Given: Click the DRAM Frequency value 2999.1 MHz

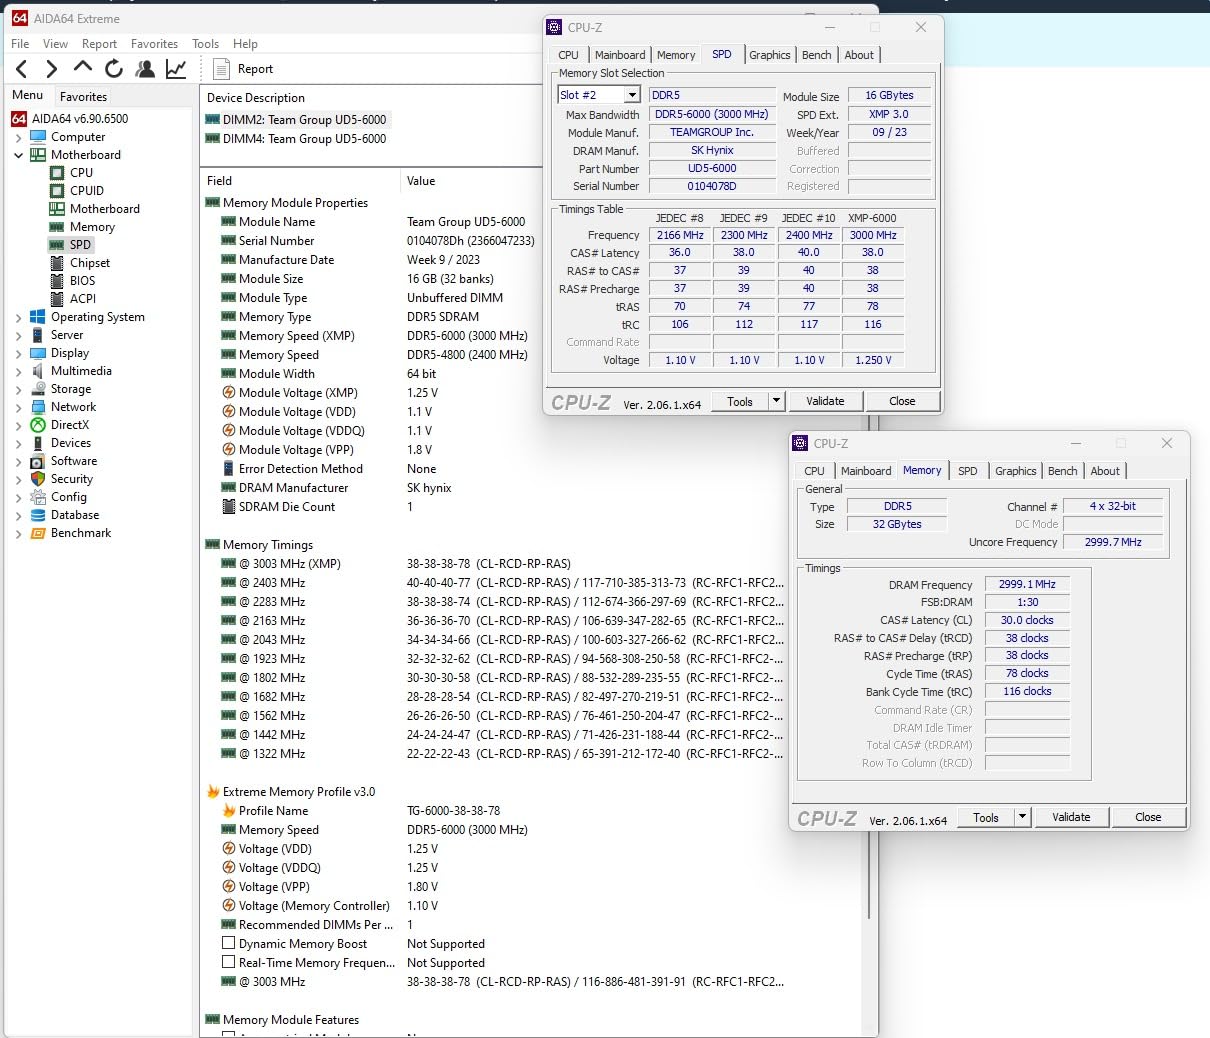Looking at the screenshot, I should (x=1027, y=585).
